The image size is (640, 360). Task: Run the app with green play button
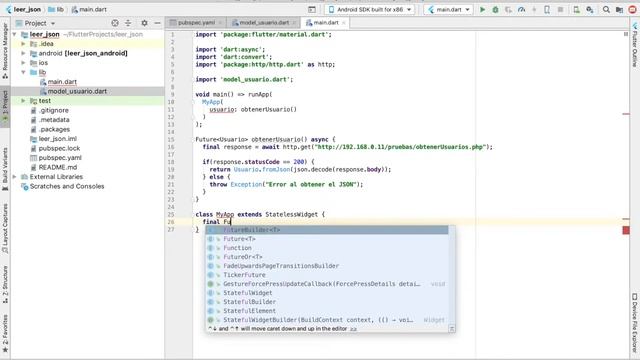point(482,9)
